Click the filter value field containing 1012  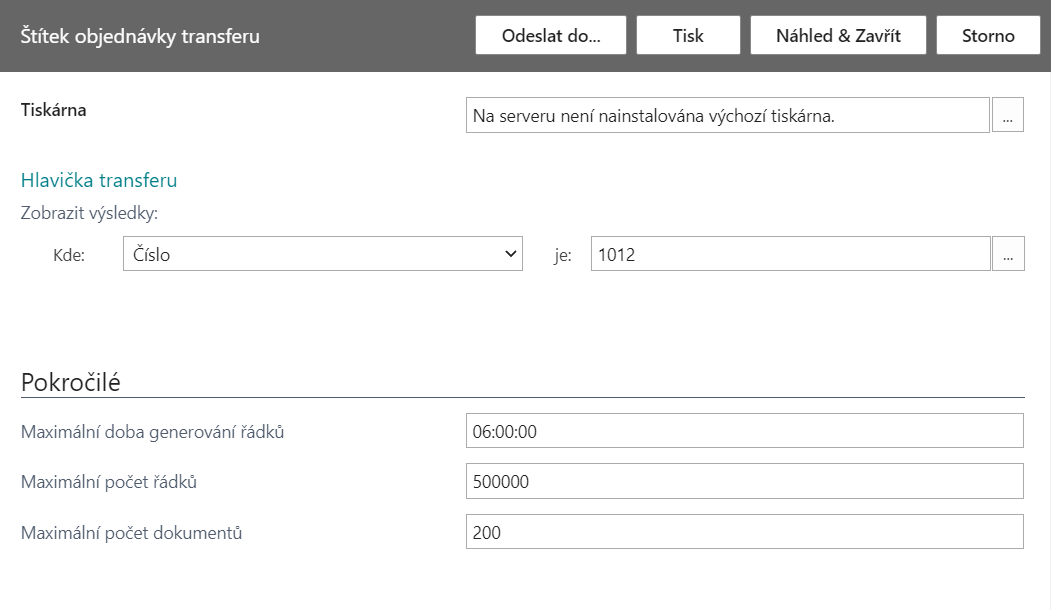coord(790,254)
